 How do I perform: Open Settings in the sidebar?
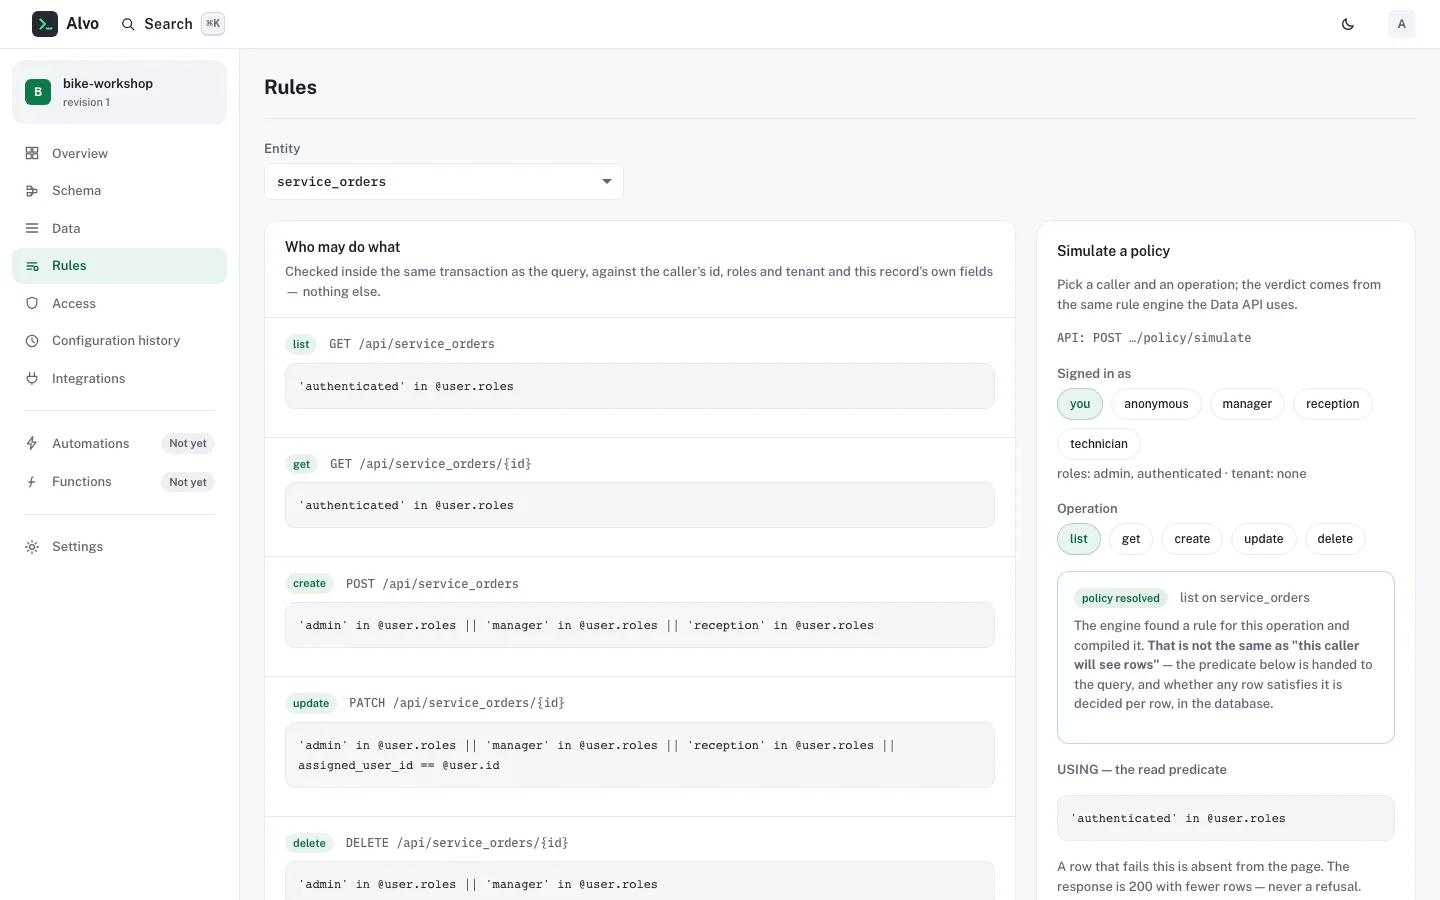pyautogui.click(x=120, y=547)
